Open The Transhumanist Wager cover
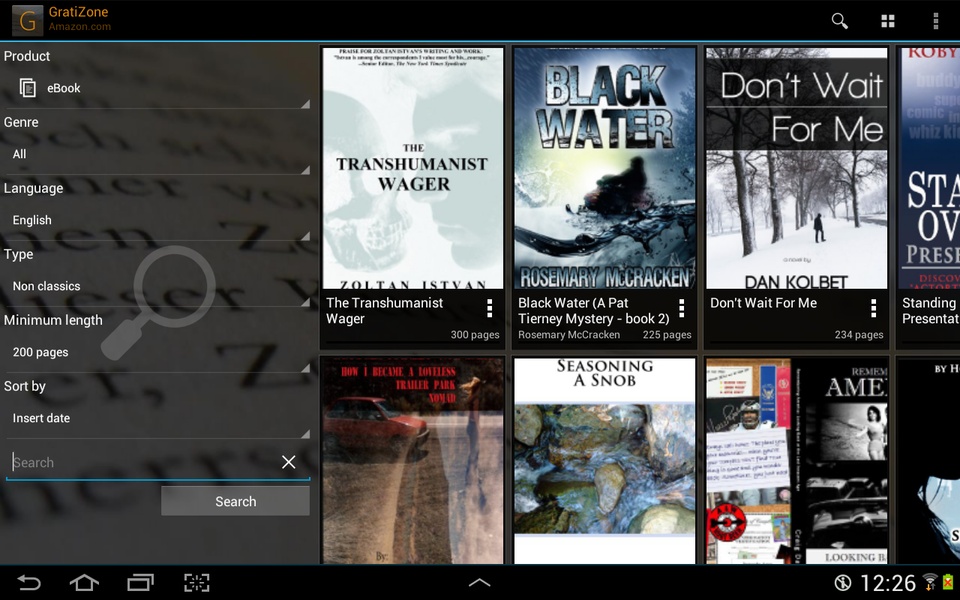This screenshot has width=960, height=600. [x=413, y=168]
